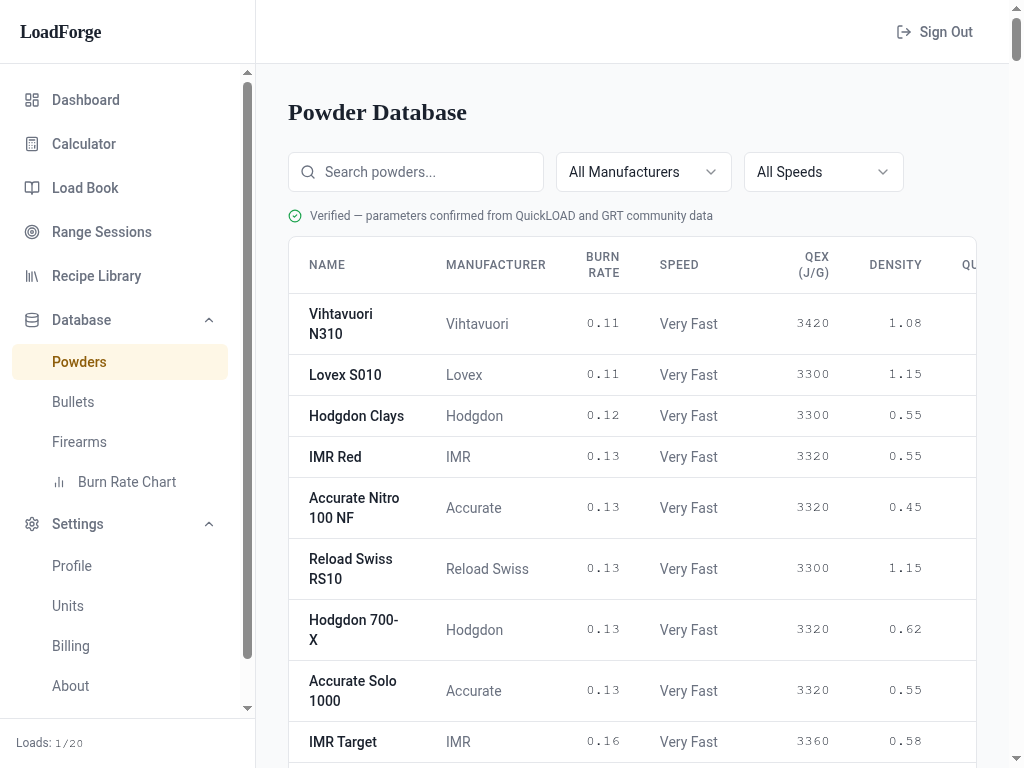Click burn rate 0.12 for Hodgdon Clays
1024x768 pixels.
click(x=603, y=415)
